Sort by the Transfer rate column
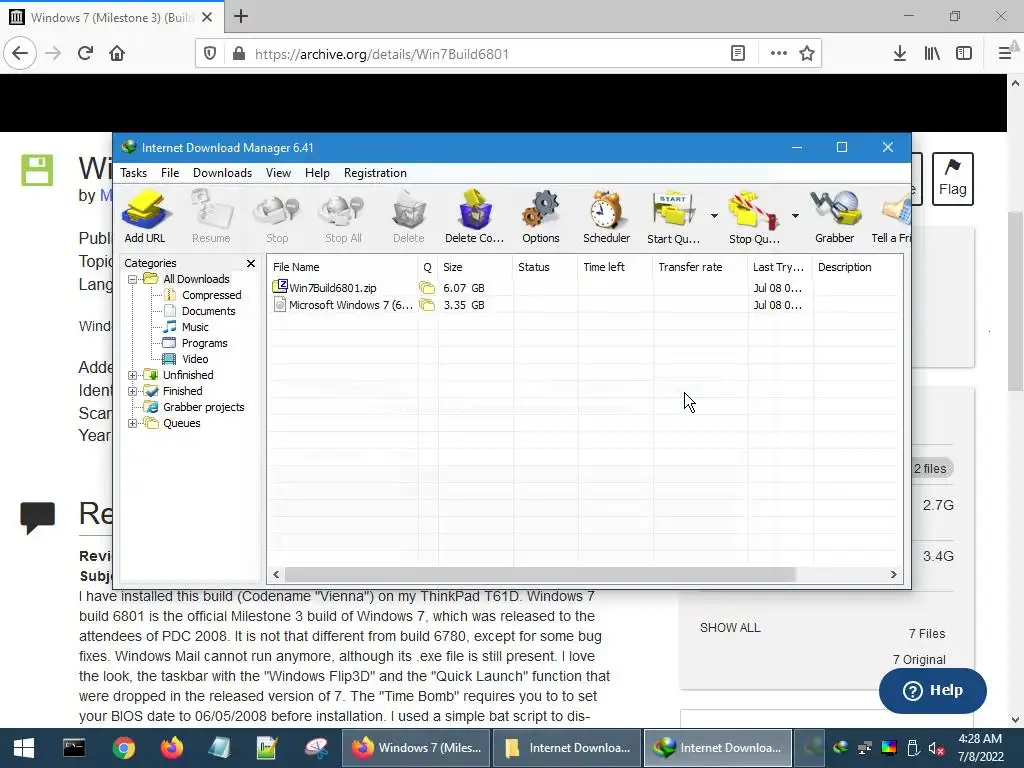 coord(701,267)
